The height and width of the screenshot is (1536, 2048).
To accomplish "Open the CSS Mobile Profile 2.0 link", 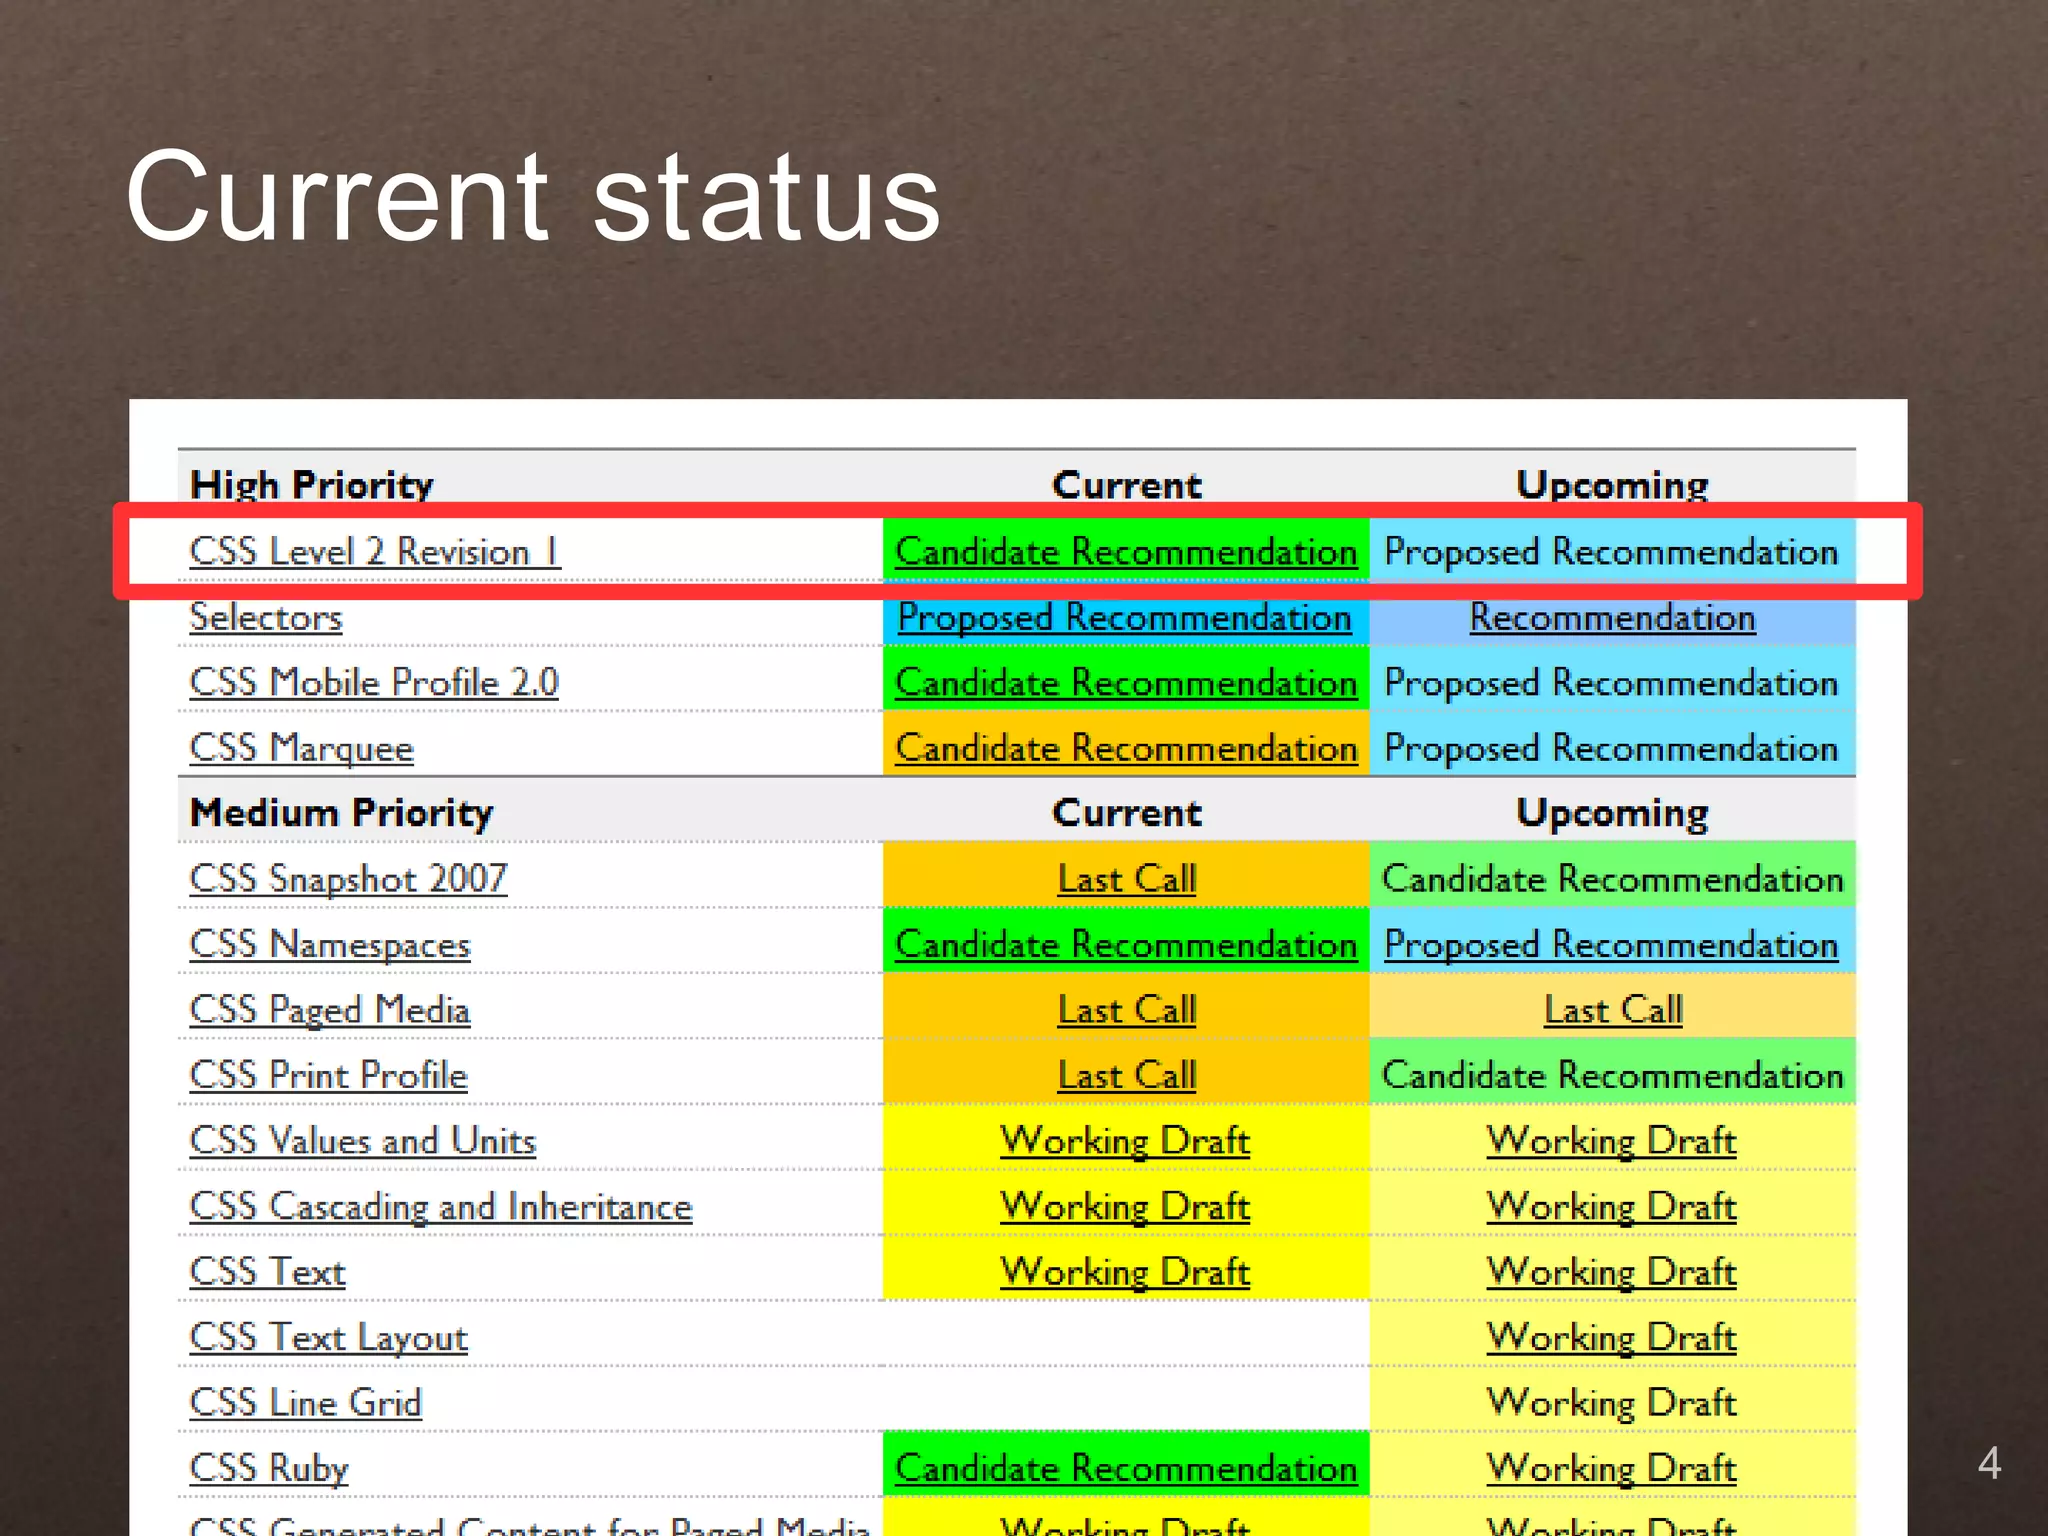I will pos(374,683).
